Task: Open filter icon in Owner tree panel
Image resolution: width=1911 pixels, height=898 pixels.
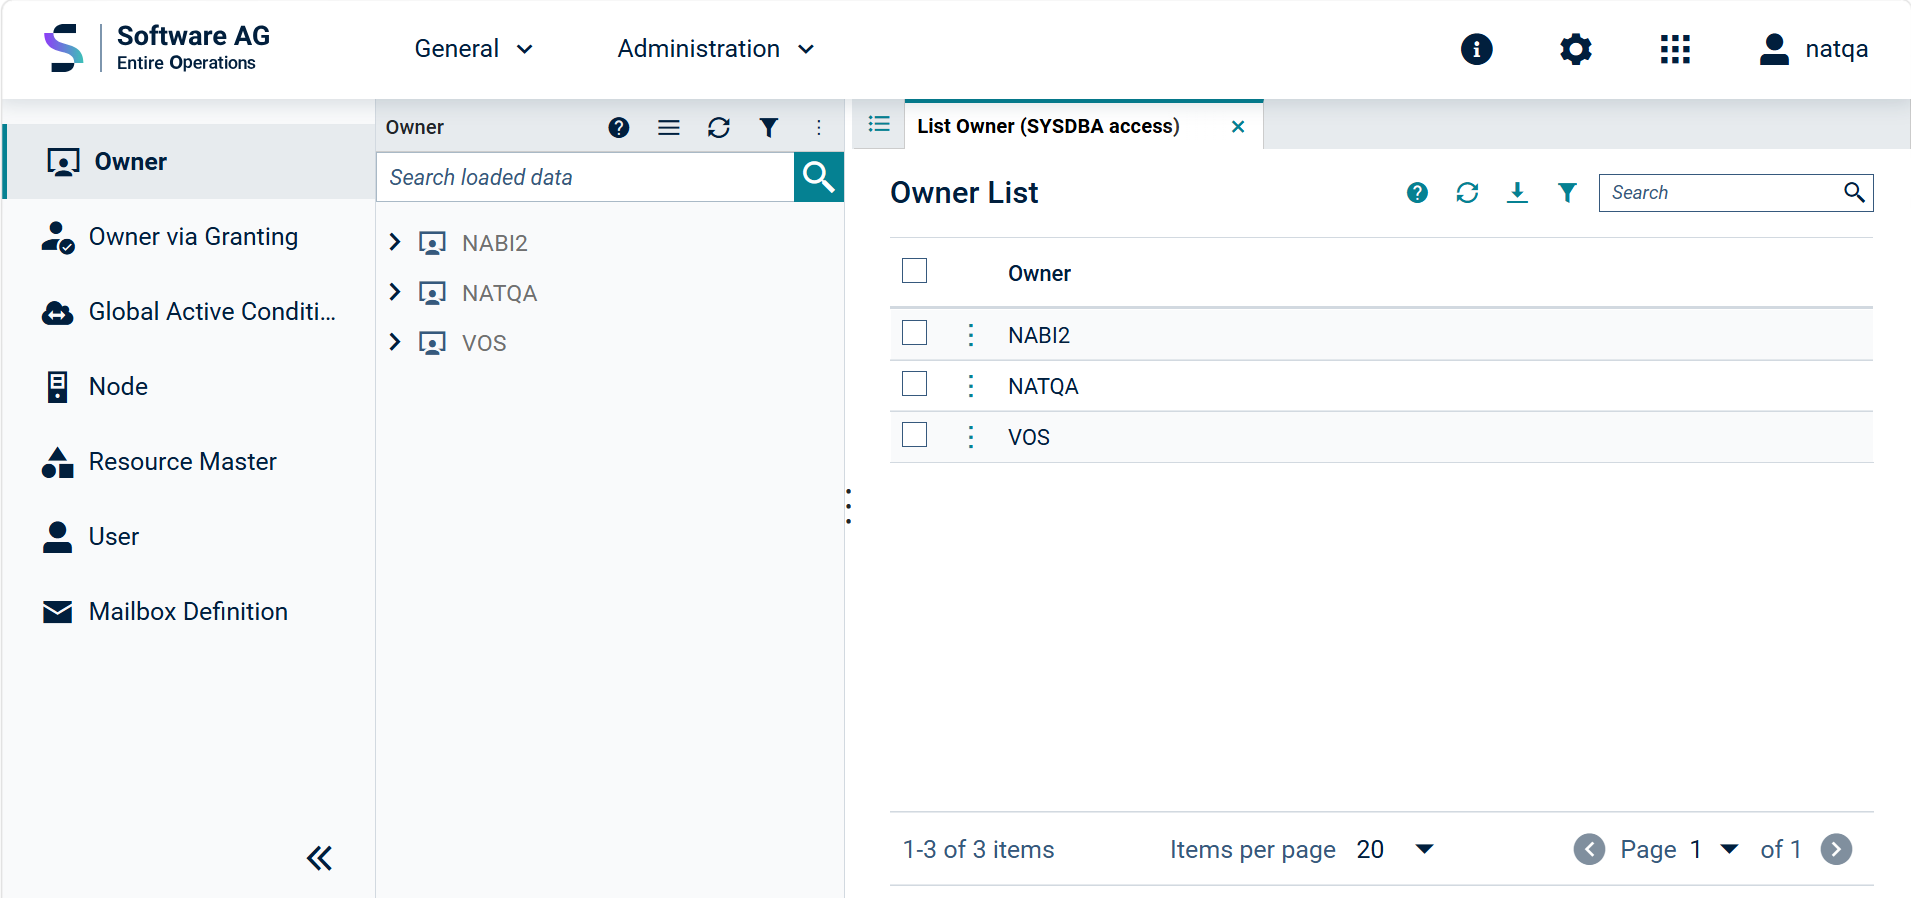Action: (768, 127)
